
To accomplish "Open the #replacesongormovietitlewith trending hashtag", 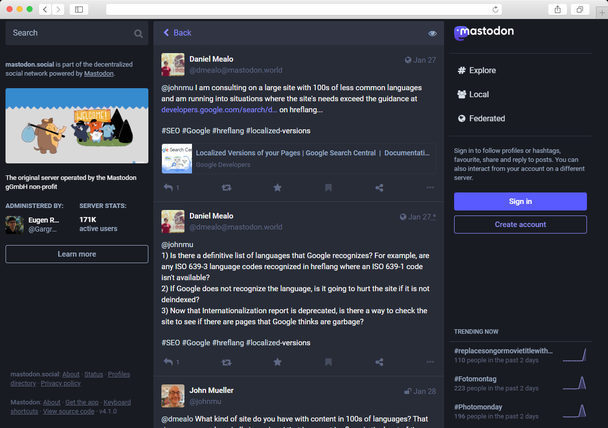I will click(x=503, y=351).
